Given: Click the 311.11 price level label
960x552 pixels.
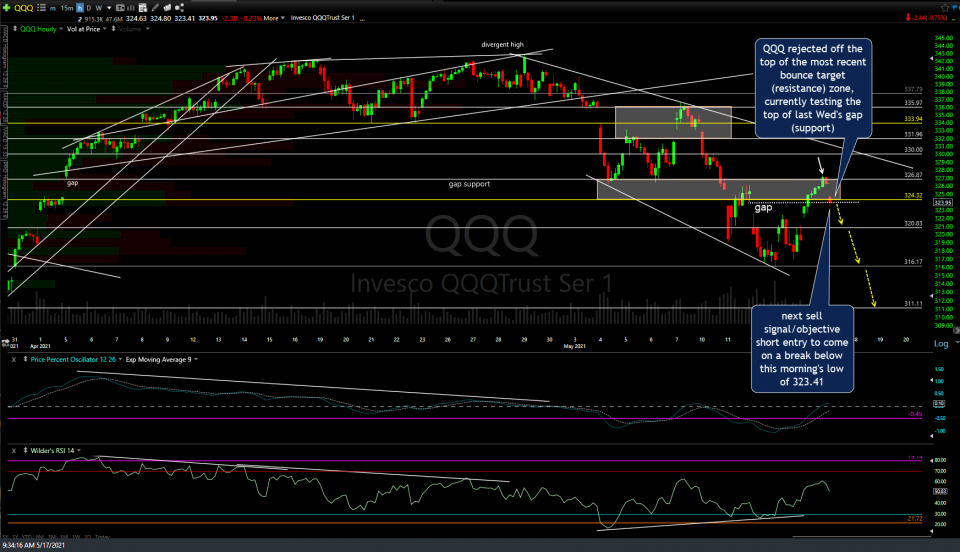Looking at the screenshot, I should point(913,304).
